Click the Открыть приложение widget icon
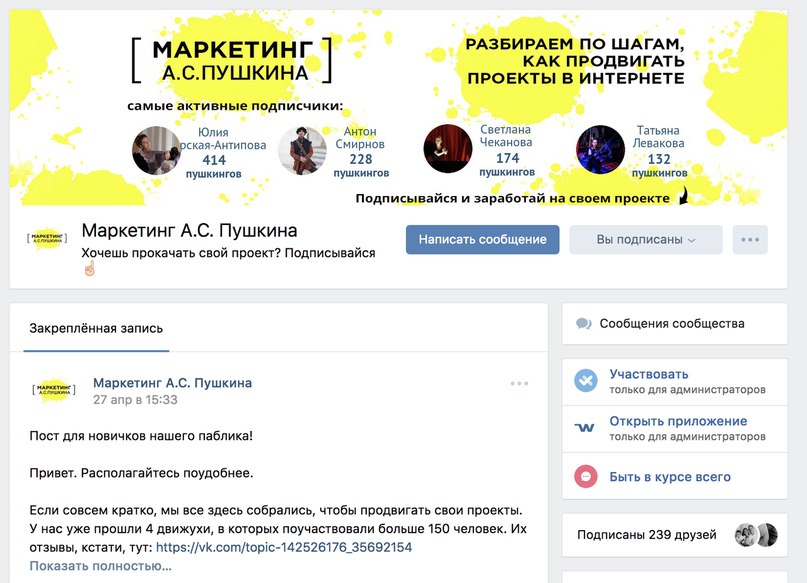The height and width of the screenshot is (583, 807). click(x=585, y=428)
